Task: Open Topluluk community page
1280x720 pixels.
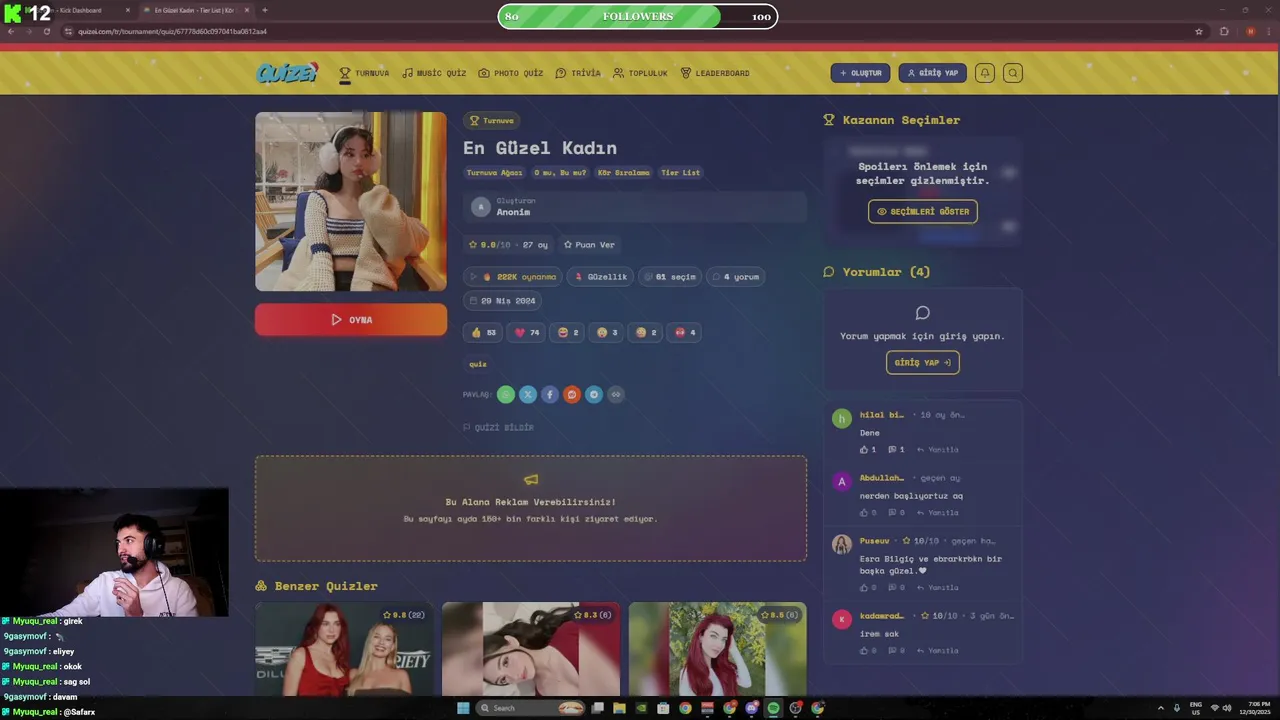Action: (x=640, y=73)
